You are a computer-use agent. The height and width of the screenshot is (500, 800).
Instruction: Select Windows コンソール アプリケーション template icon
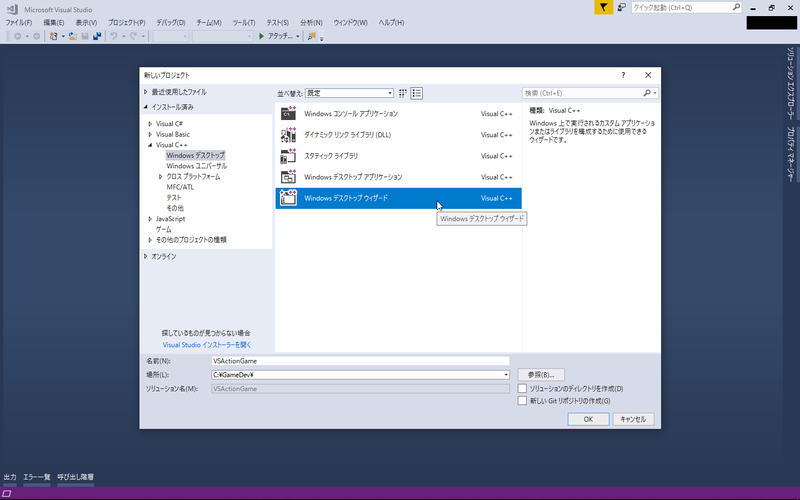coord(288,113)
